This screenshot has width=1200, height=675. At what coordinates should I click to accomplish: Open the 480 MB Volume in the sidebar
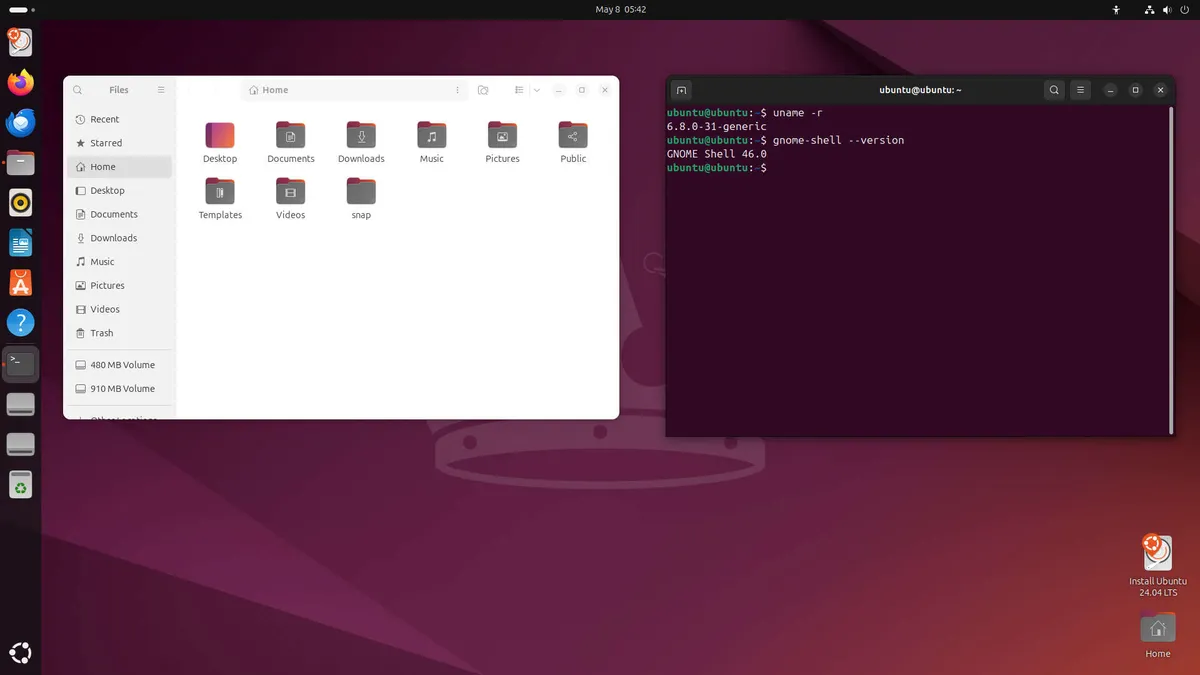pyautogui.click(x=120, y=365)
